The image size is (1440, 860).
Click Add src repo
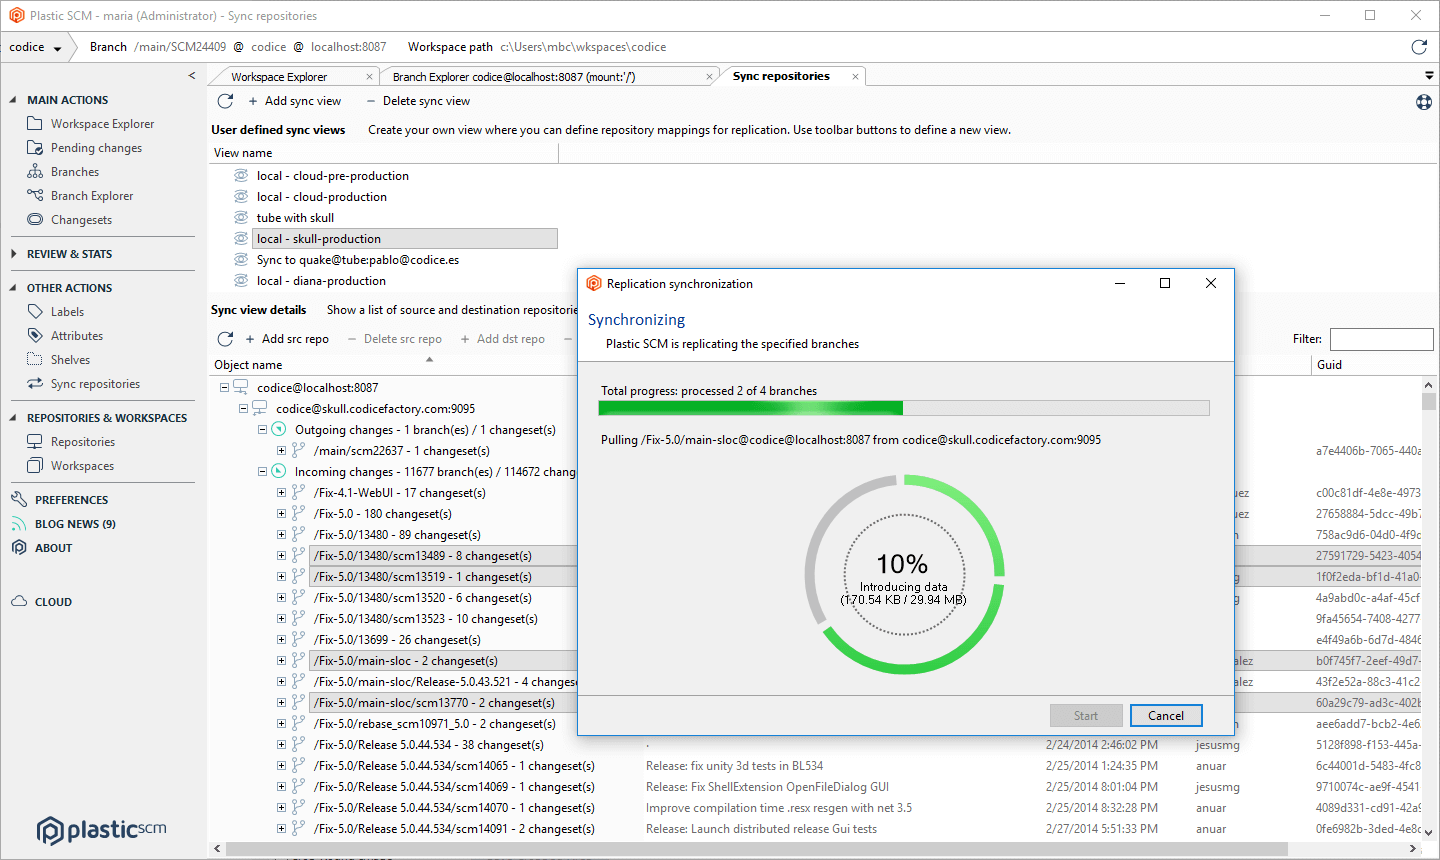[x=287, y=339]
